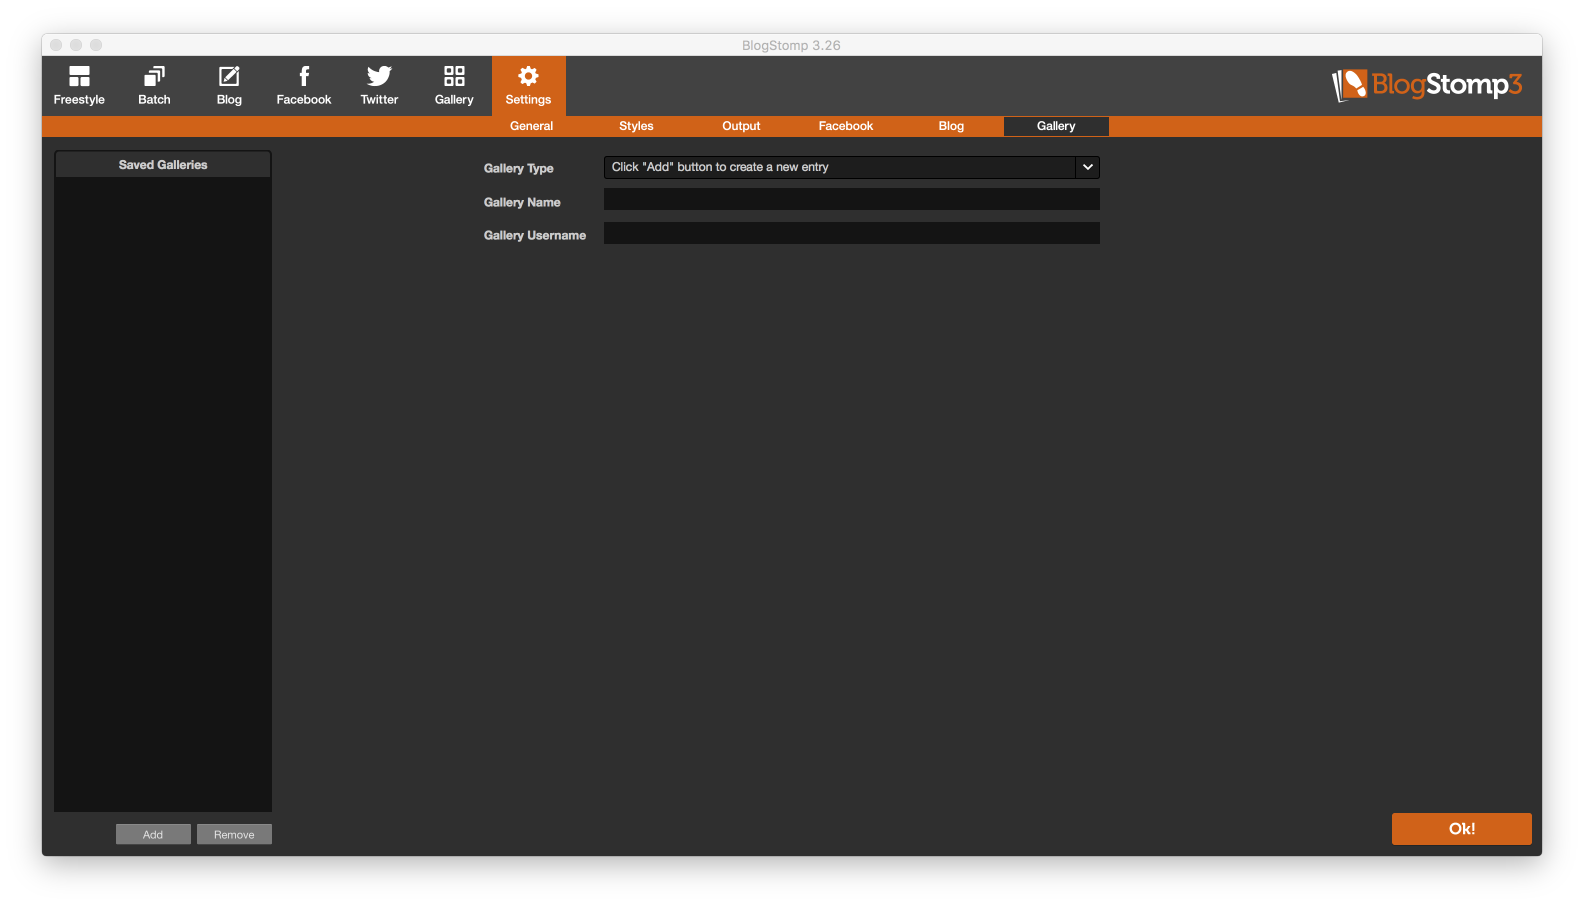Click into the Gallery Name field
Screen dimensions: 1584x906
click(x=851, y=200)
